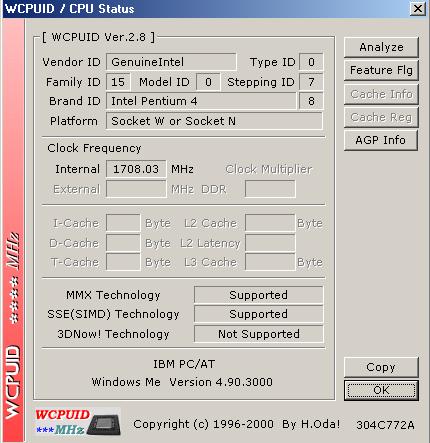The image size is (430, 443).
Task: Close the WCPUID window with X
Action: coord(418,9)
